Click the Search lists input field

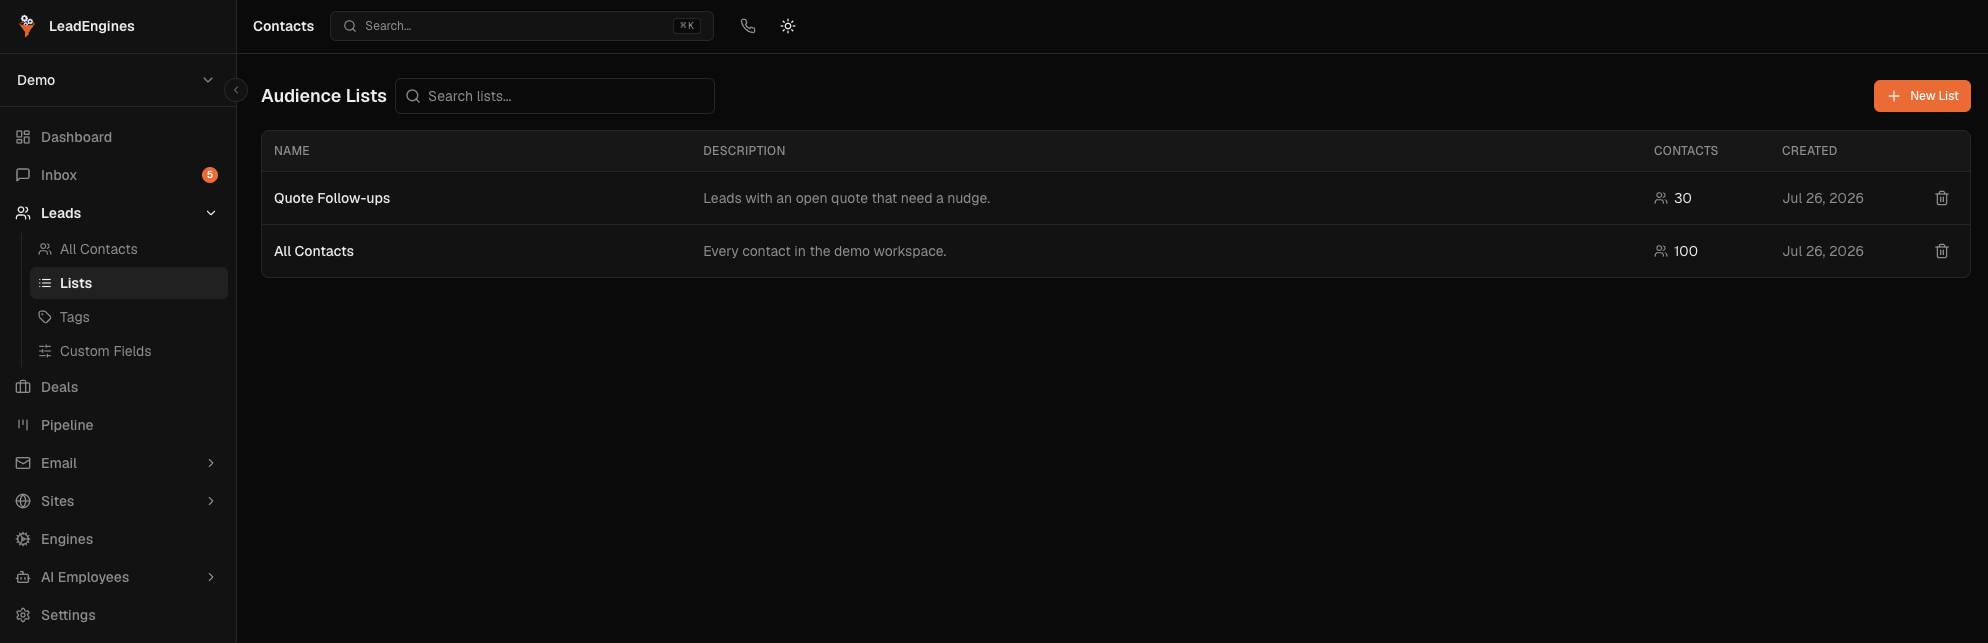coord(555,96)
